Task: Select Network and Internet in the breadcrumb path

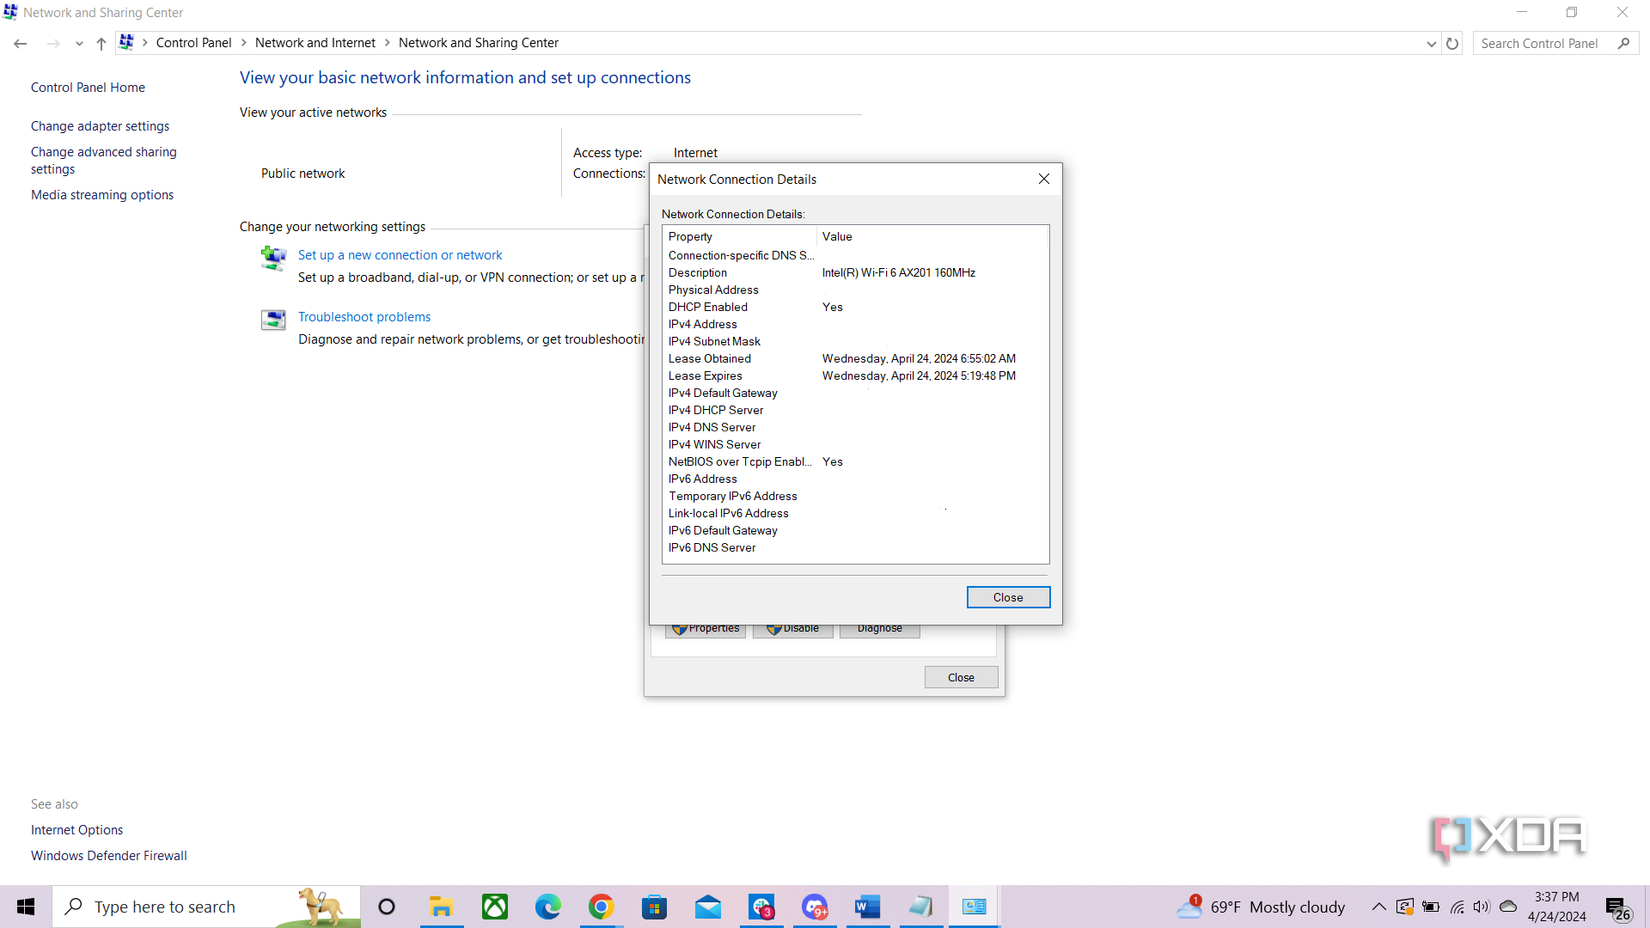Action: pyautogui.click(x=315, y=42)
